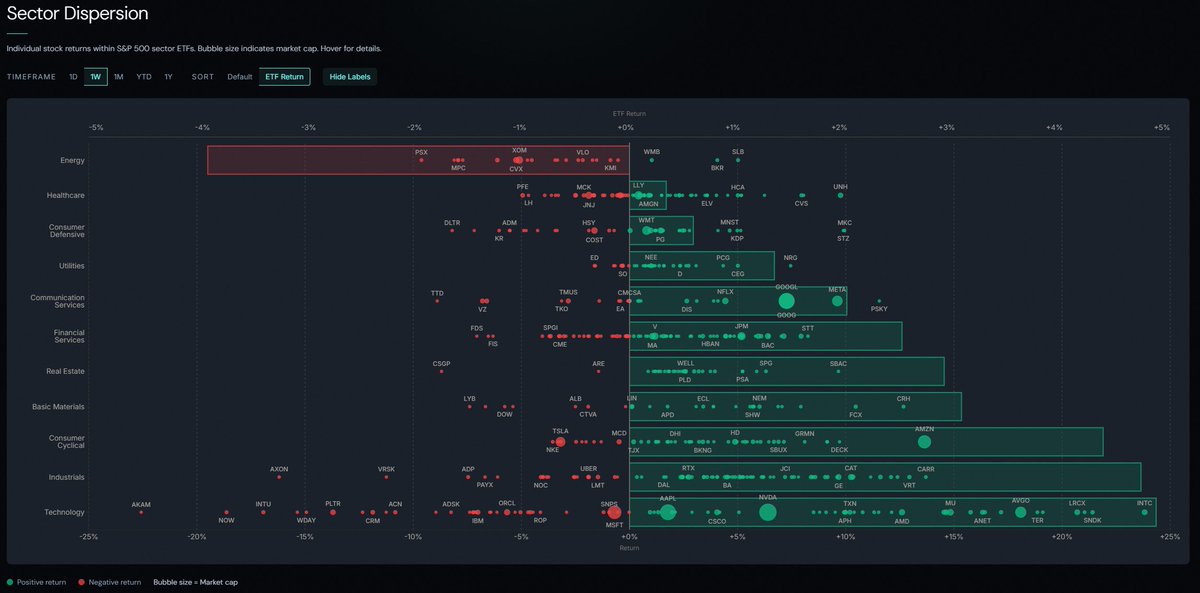
Task: Click the Communication Services sector label
Action: [x=58, y=301]
